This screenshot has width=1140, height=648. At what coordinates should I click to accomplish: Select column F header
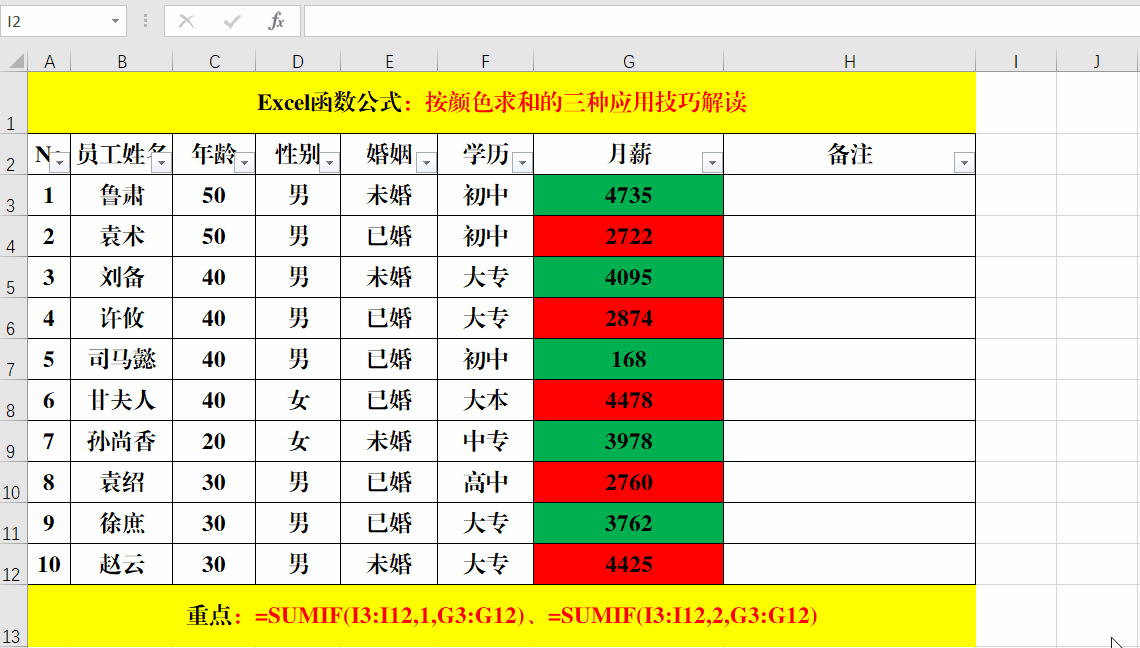[485, 62]
